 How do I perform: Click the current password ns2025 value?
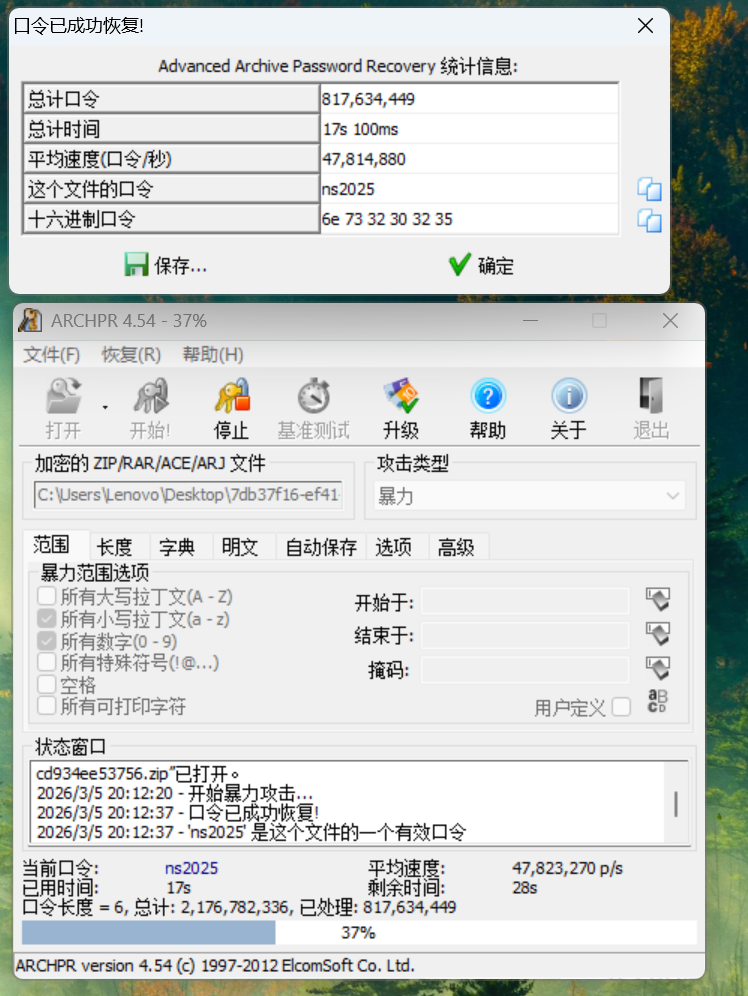tap(191, 868)
